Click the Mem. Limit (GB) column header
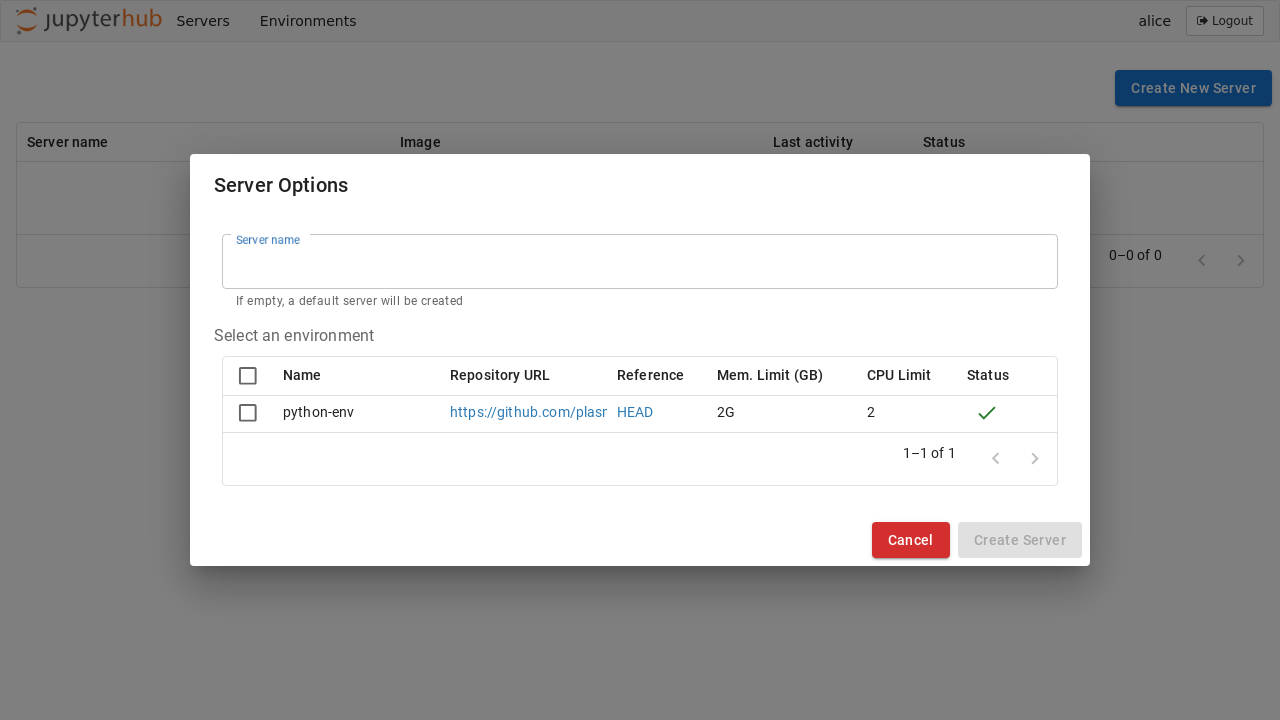The height and width of the screenshot is (720, 1280). (769, 375)
